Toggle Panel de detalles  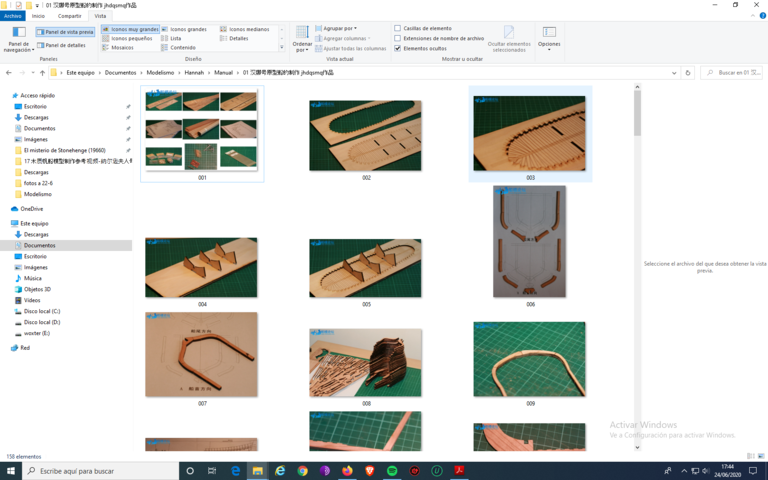(61, 45)
